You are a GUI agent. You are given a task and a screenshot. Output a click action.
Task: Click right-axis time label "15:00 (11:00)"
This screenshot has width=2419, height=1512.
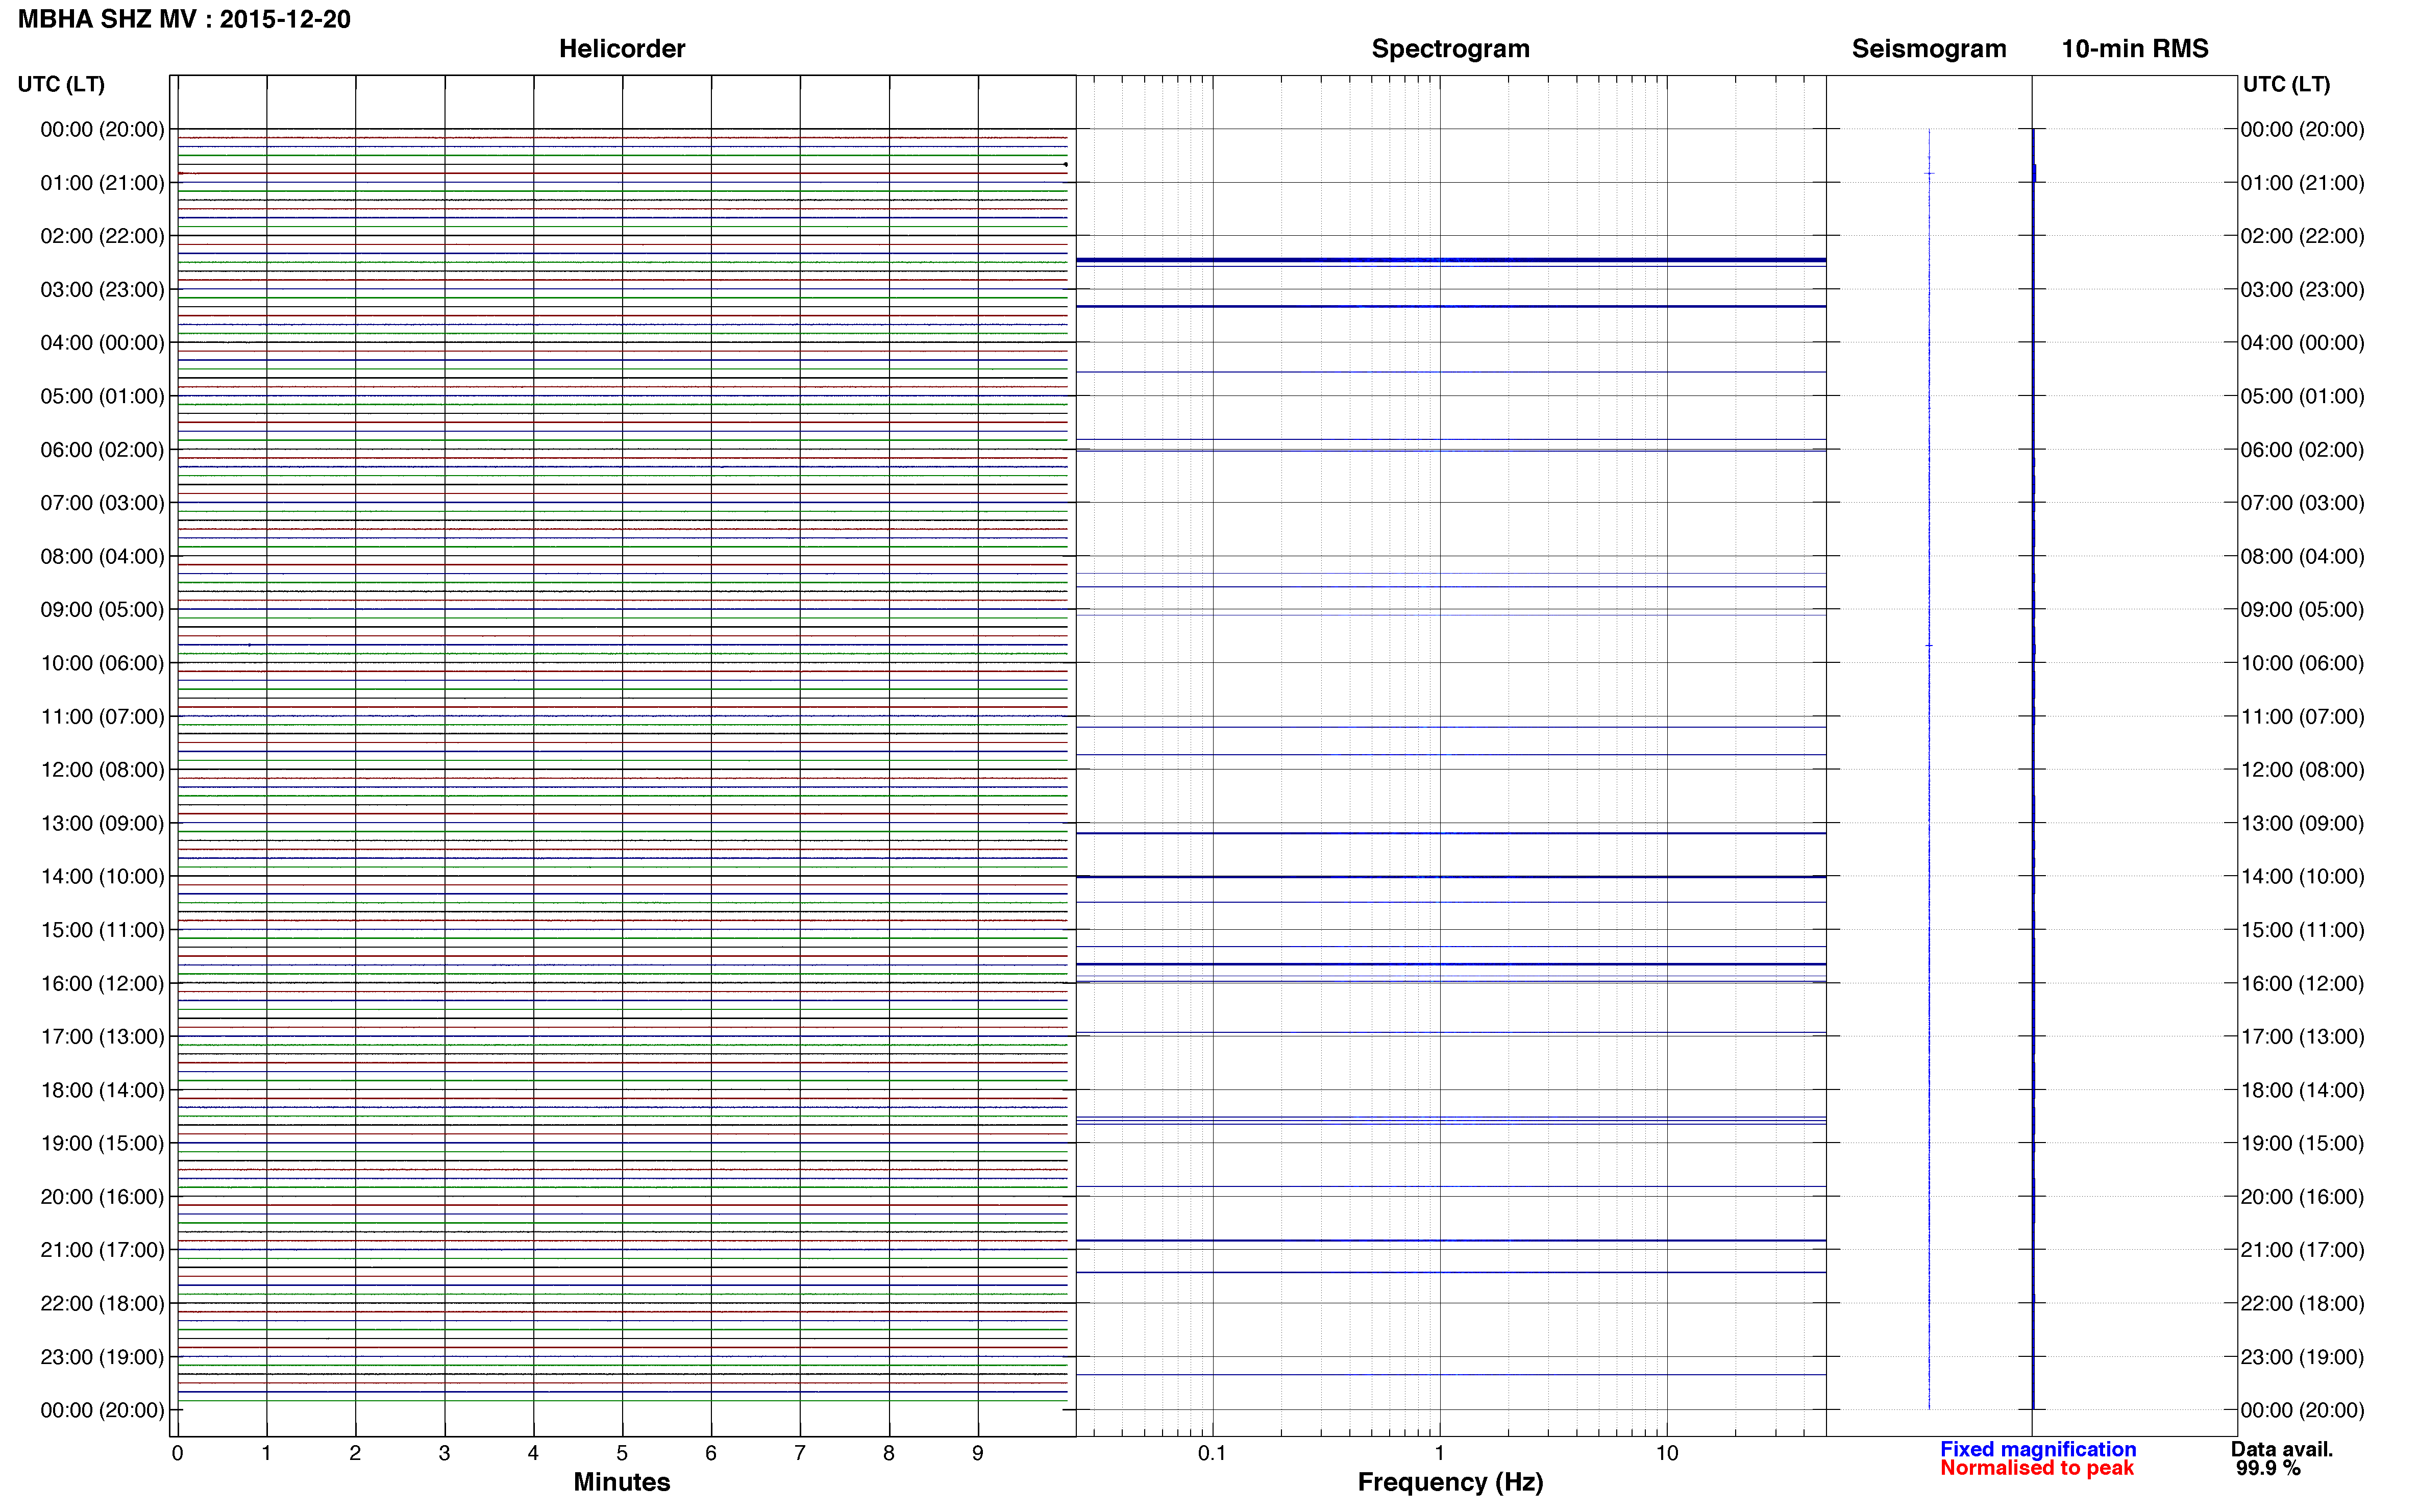2303,930
